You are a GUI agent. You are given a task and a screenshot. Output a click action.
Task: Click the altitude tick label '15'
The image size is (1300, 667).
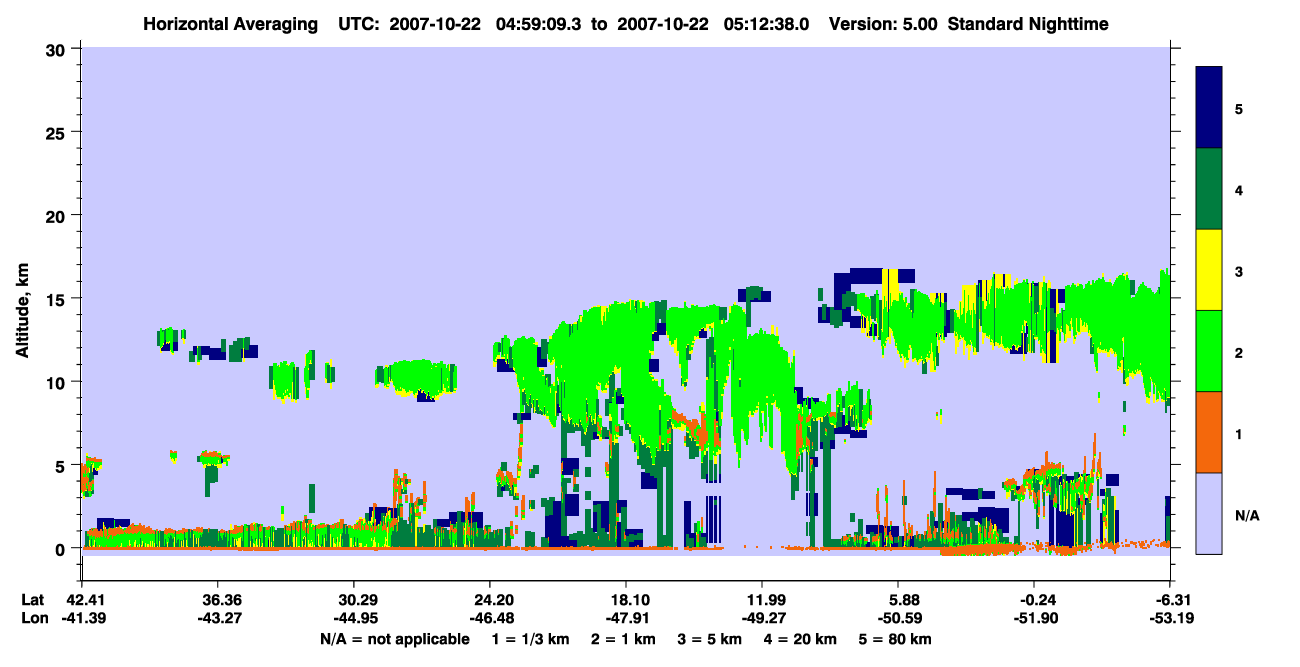tap(58, 299)
